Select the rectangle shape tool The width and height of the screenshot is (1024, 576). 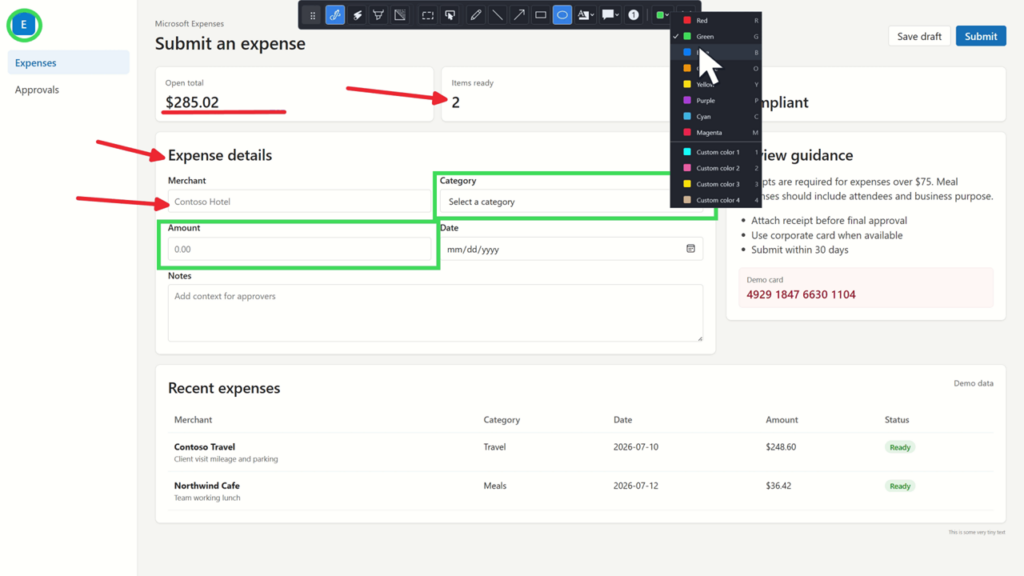pos(541,15)
